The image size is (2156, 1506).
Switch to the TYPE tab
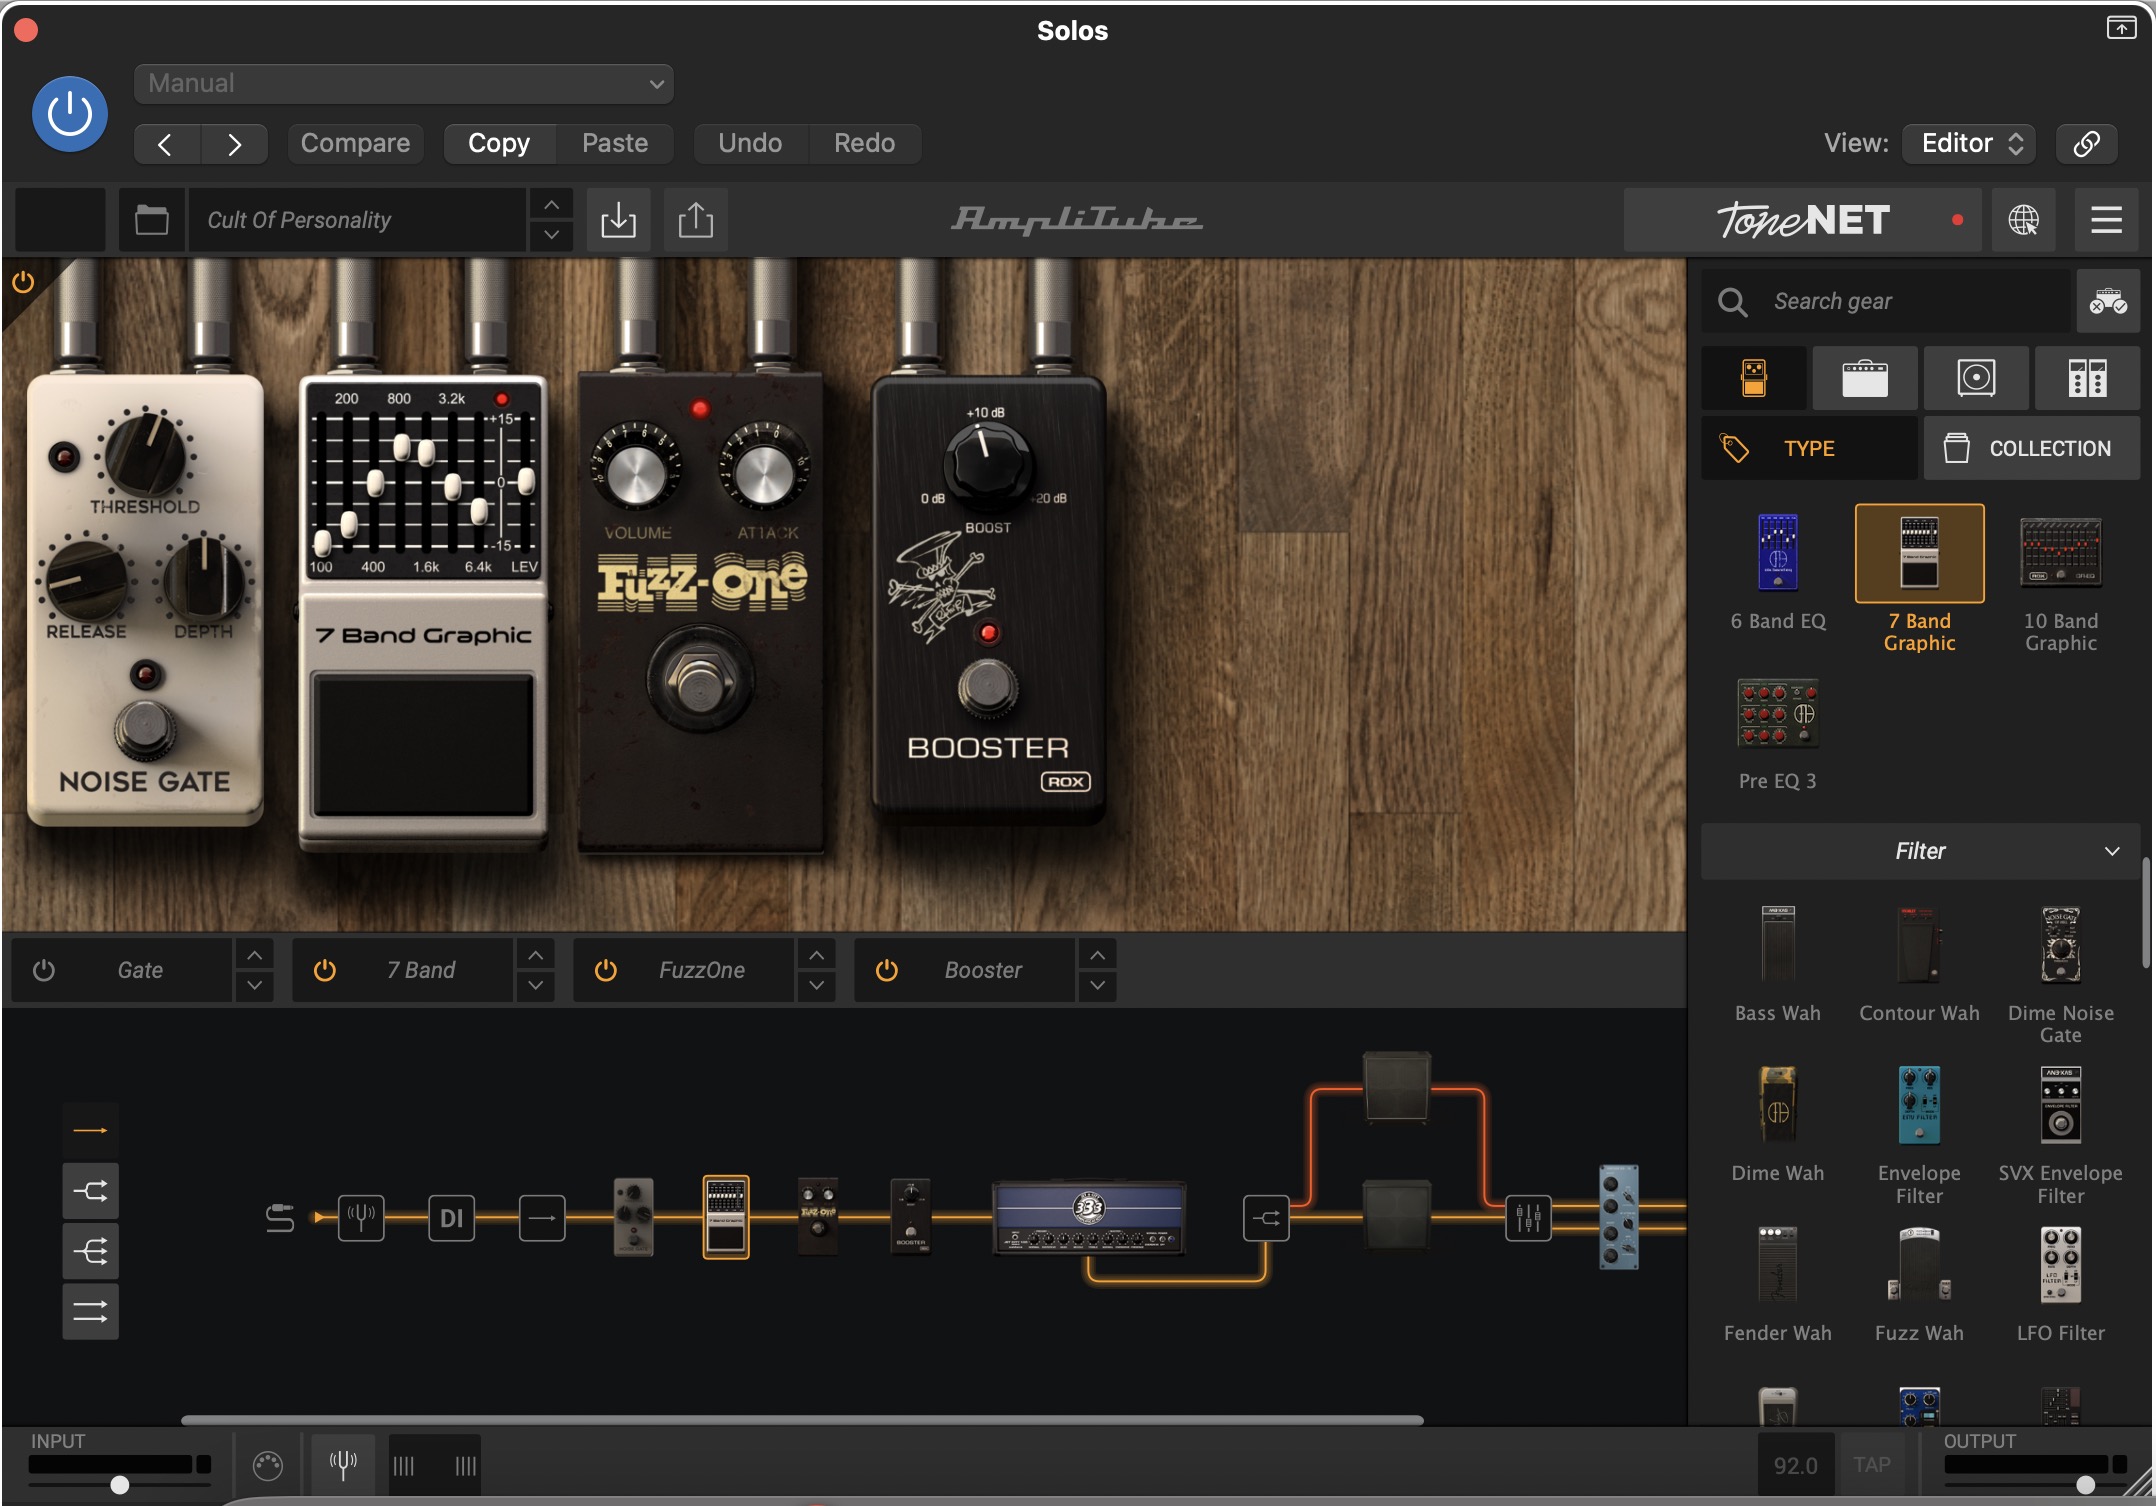coord(1809,448)
